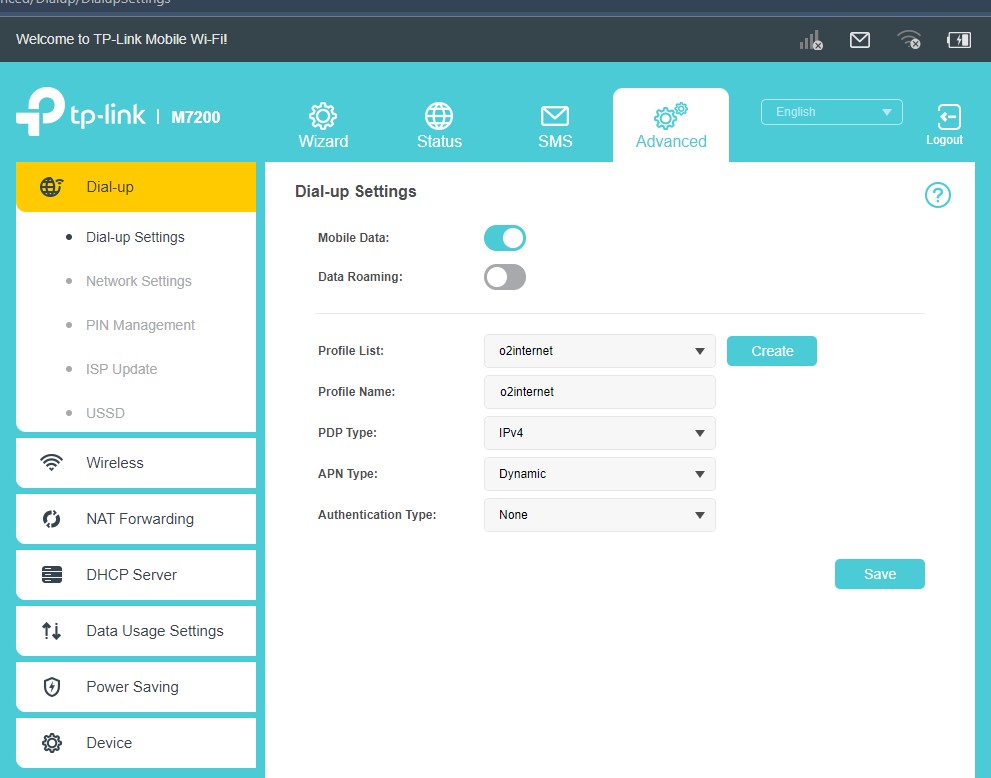Open the NAT Forwarding section
Screen dimensions: 991x778
coord(136,519)
